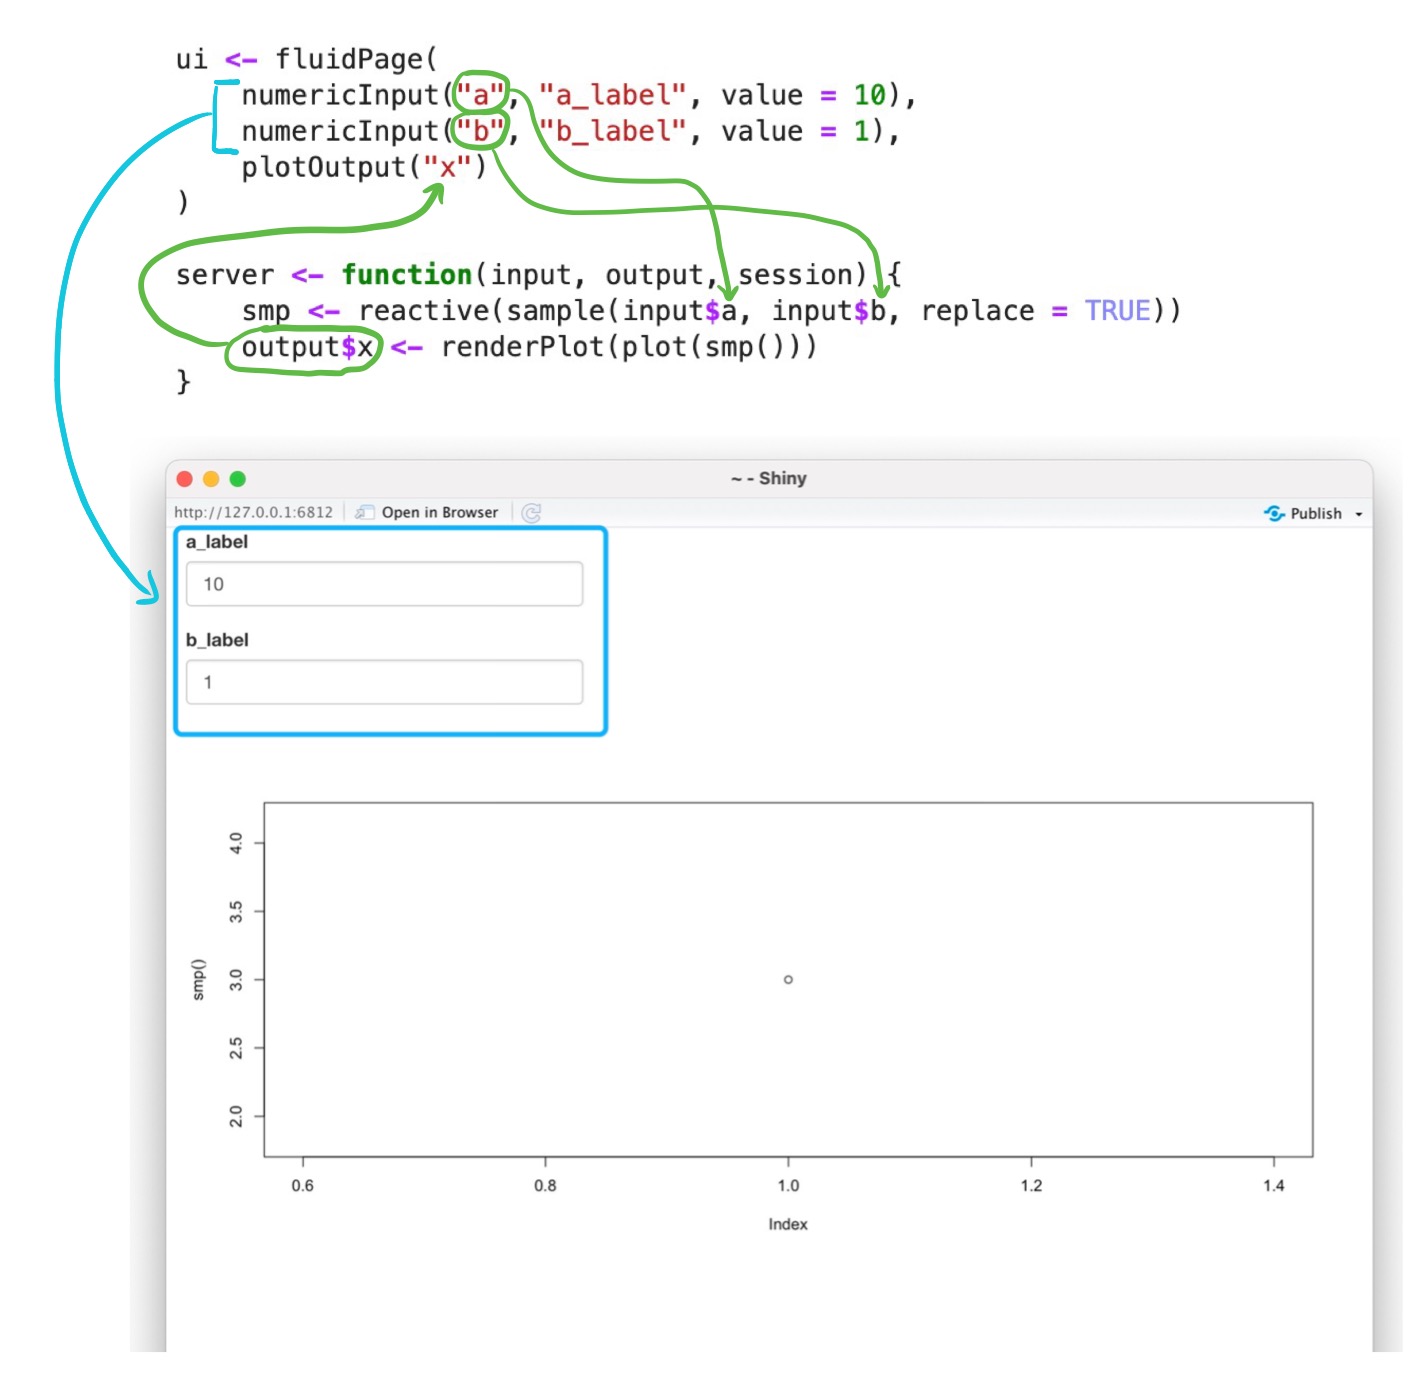Click the '~ - Shiny' window title
The image size is (1419, 1387).
[x=768, y=479]
